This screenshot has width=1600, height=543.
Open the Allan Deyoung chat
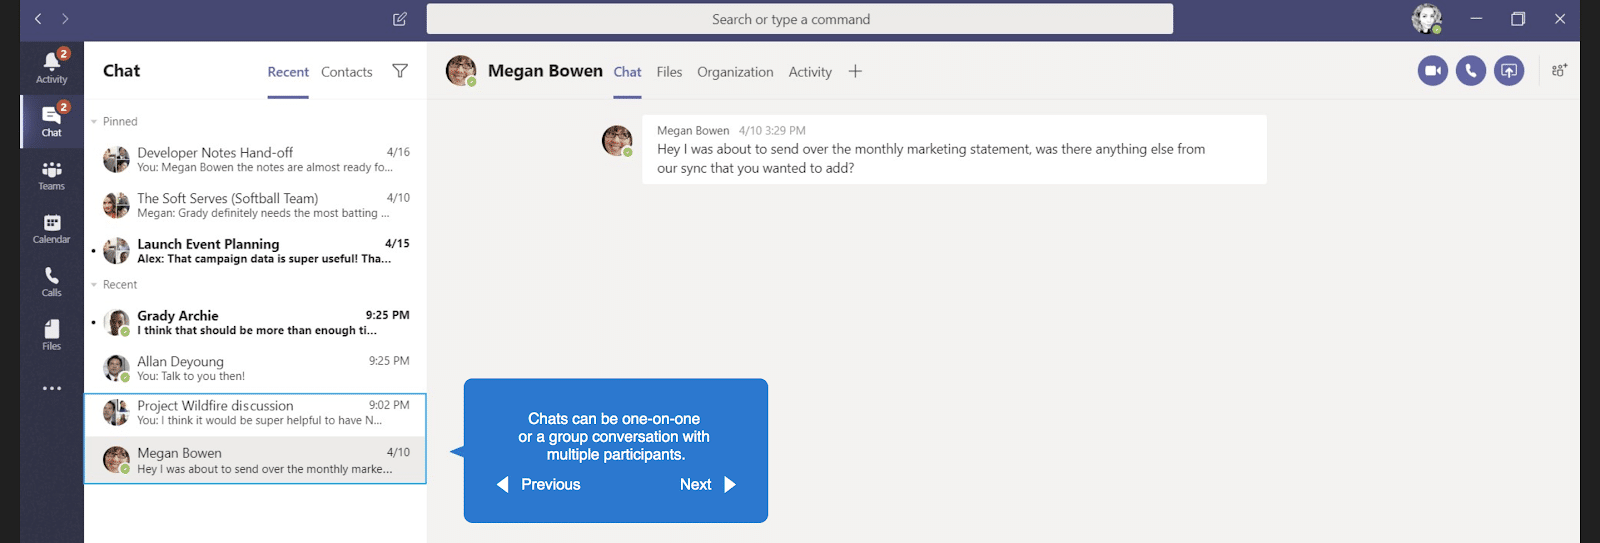[256, 368]
